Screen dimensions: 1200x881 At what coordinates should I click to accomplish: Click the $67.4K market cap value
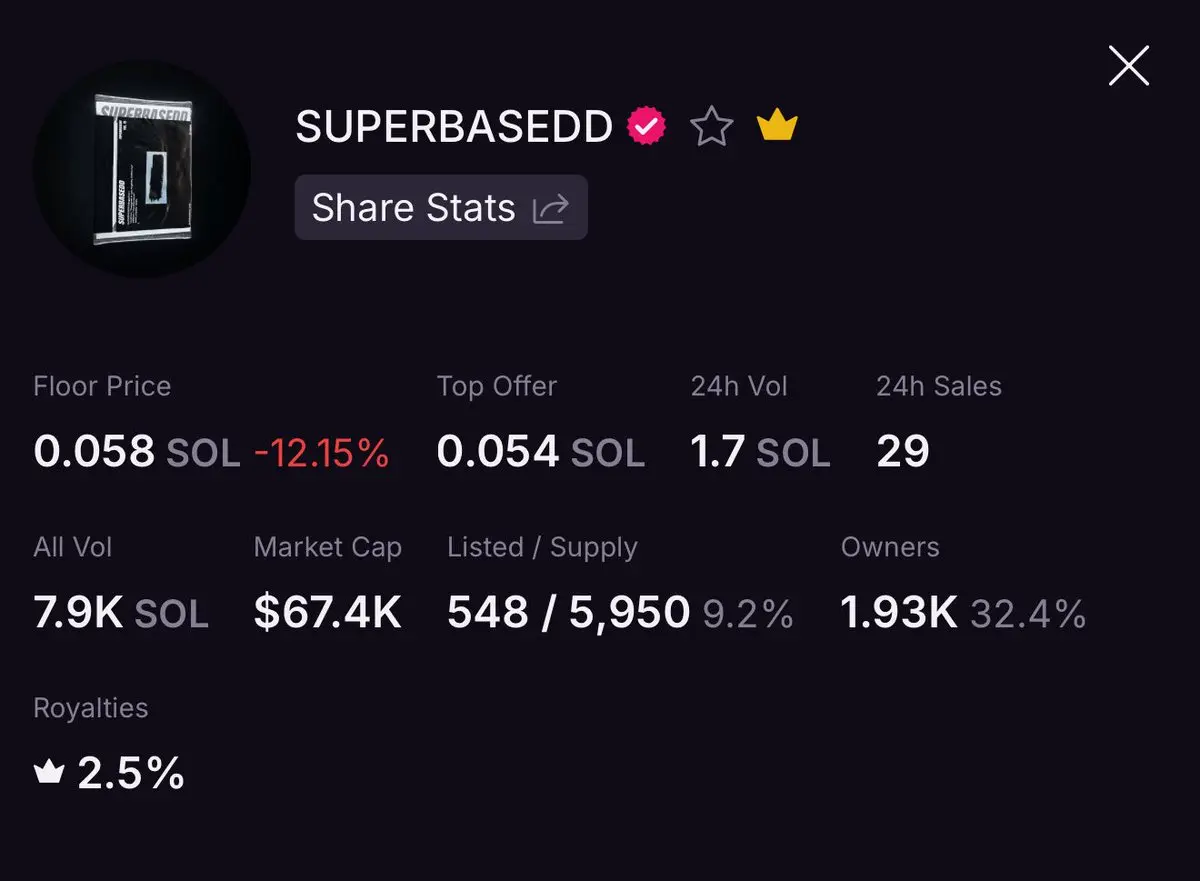pos(328,613)
